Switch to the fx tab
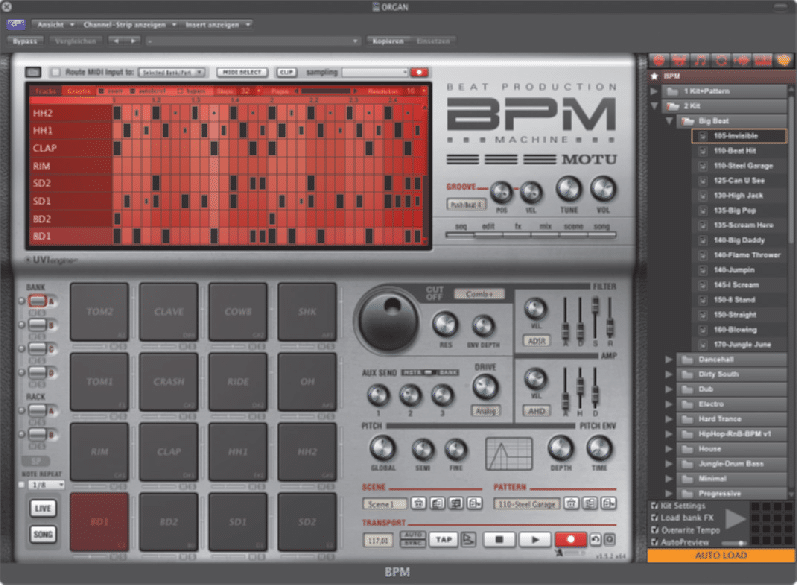Image resolution: width=797 pixels, height=585 pixels. pos(517,229)
